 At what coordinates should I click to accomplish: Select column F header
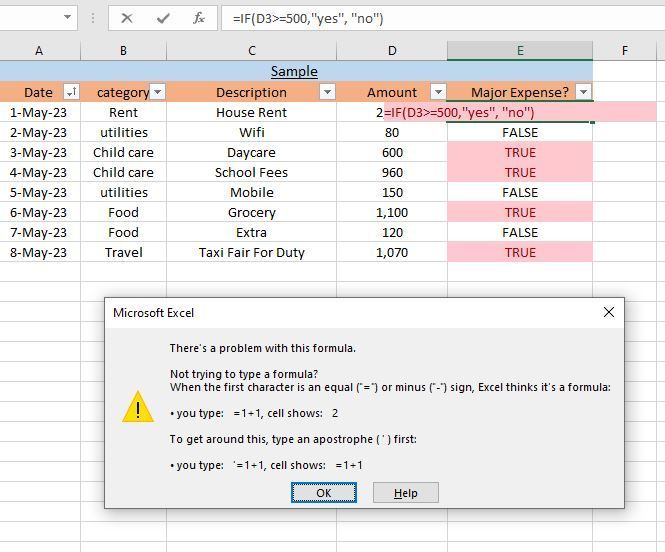pyautogui.click(x=624, y=51)
